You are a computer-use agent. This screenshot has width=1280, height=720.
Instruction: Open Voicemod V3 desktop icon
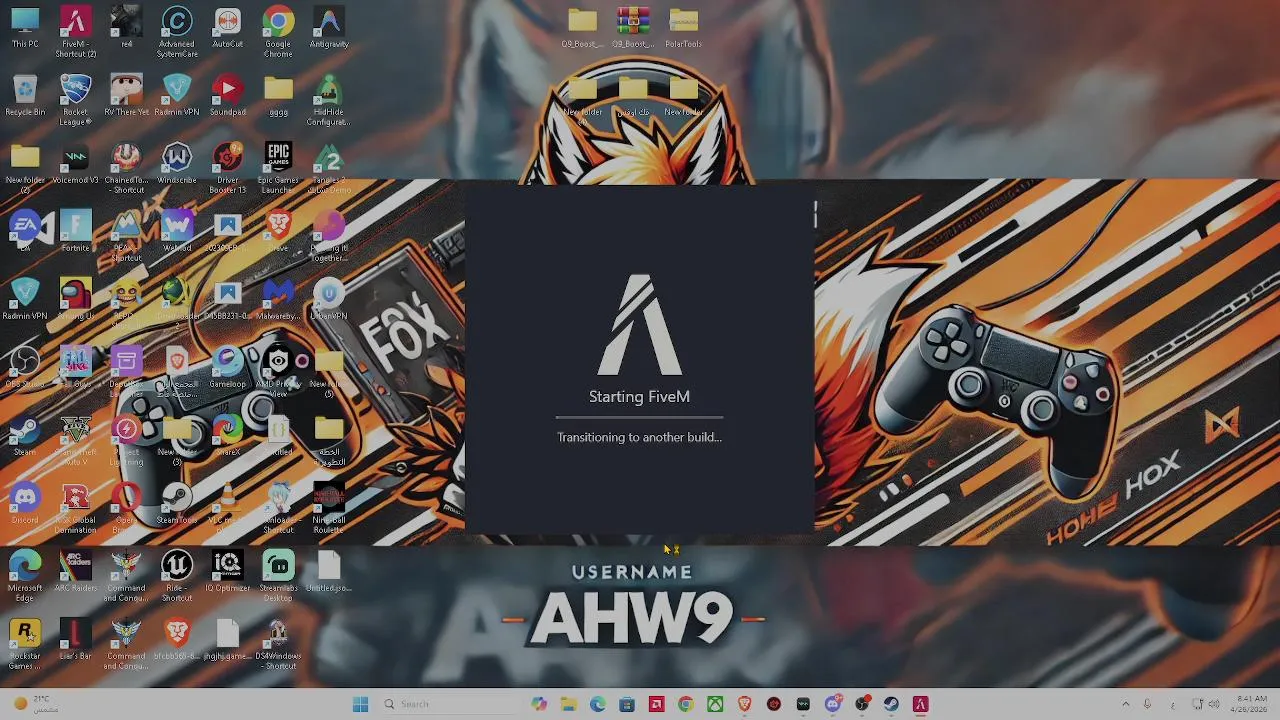[76, 164]
